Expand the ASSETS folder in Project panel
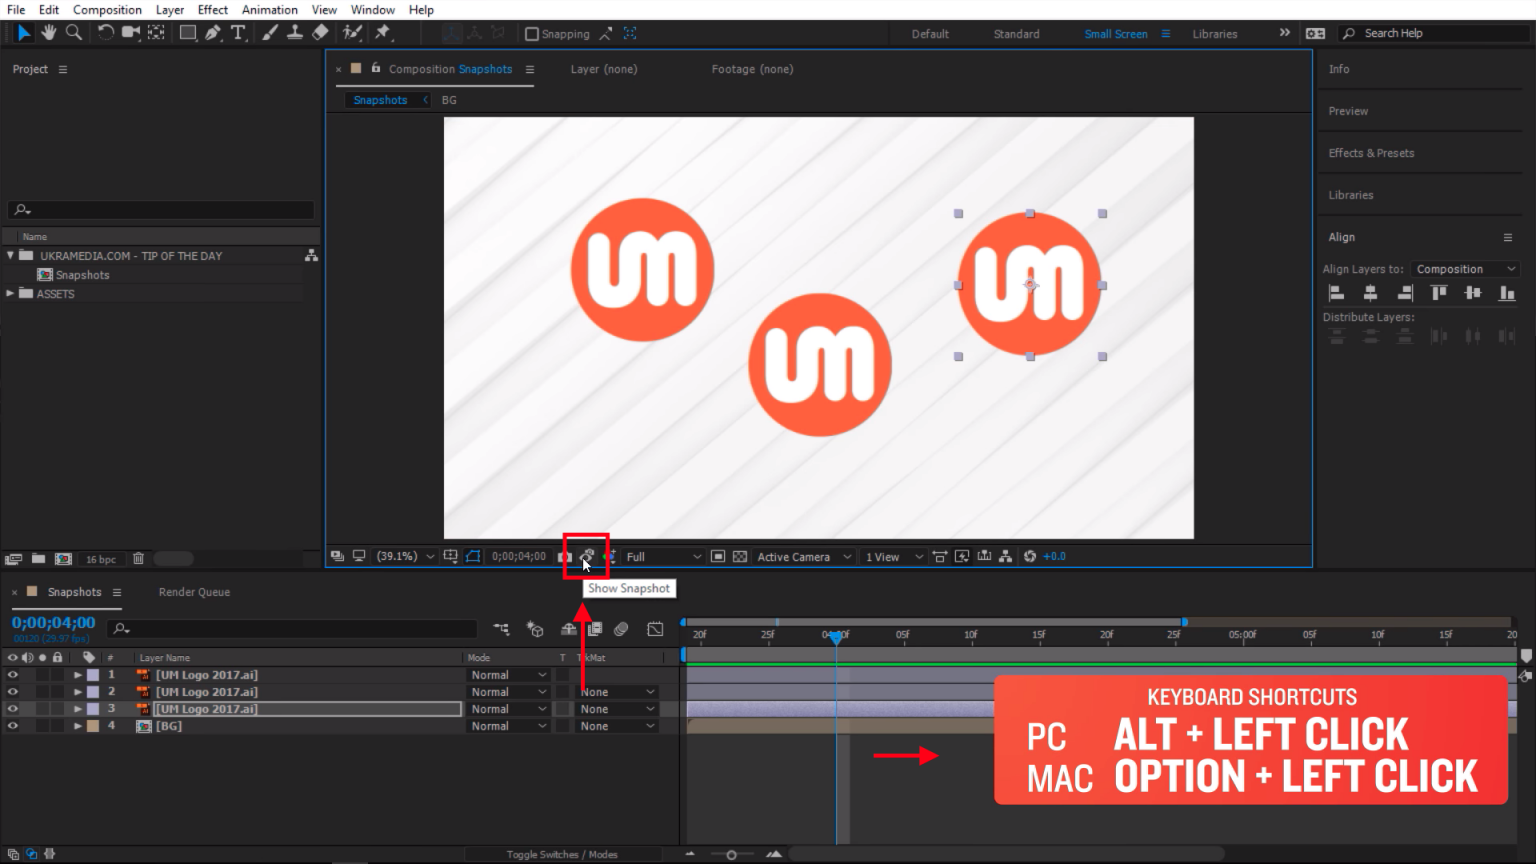Screen dimensions: 1536x864 pos(10,294)
